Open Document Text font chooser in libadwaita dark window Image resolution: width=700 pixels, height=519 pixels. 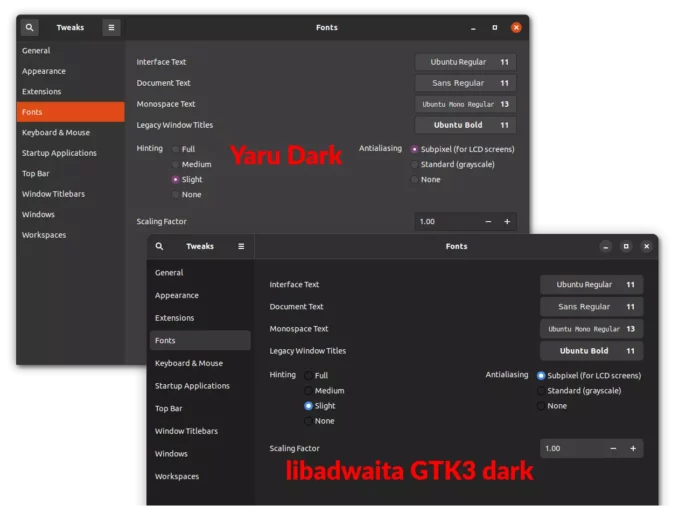pos(592,307)
